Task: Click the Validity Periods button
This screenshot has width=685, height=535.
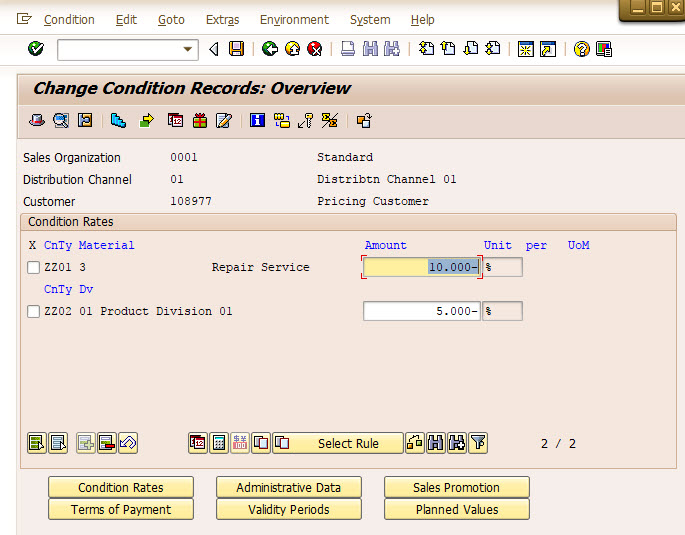Action: pos(289,509)
